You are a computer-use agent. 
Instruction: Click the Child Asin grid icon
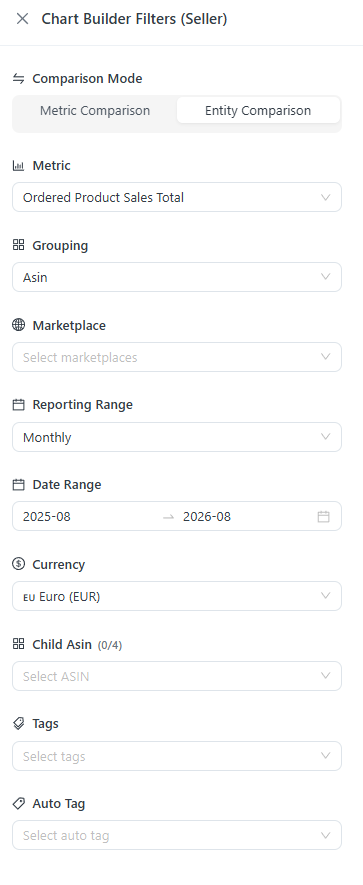pyautogui.click(x=19, y=644)
